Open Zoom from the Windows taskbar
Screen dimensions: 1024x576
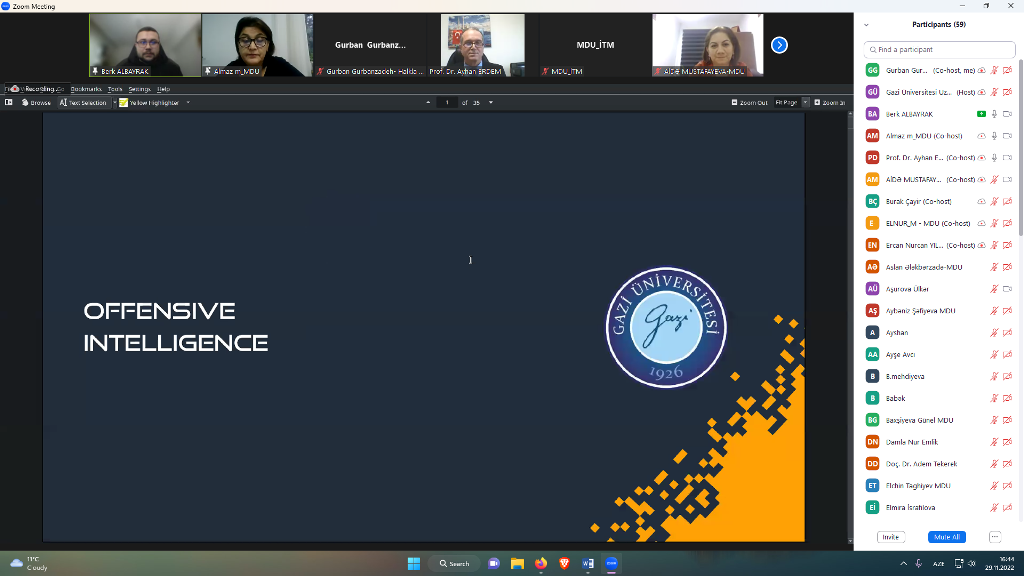[x=612, y=563]
